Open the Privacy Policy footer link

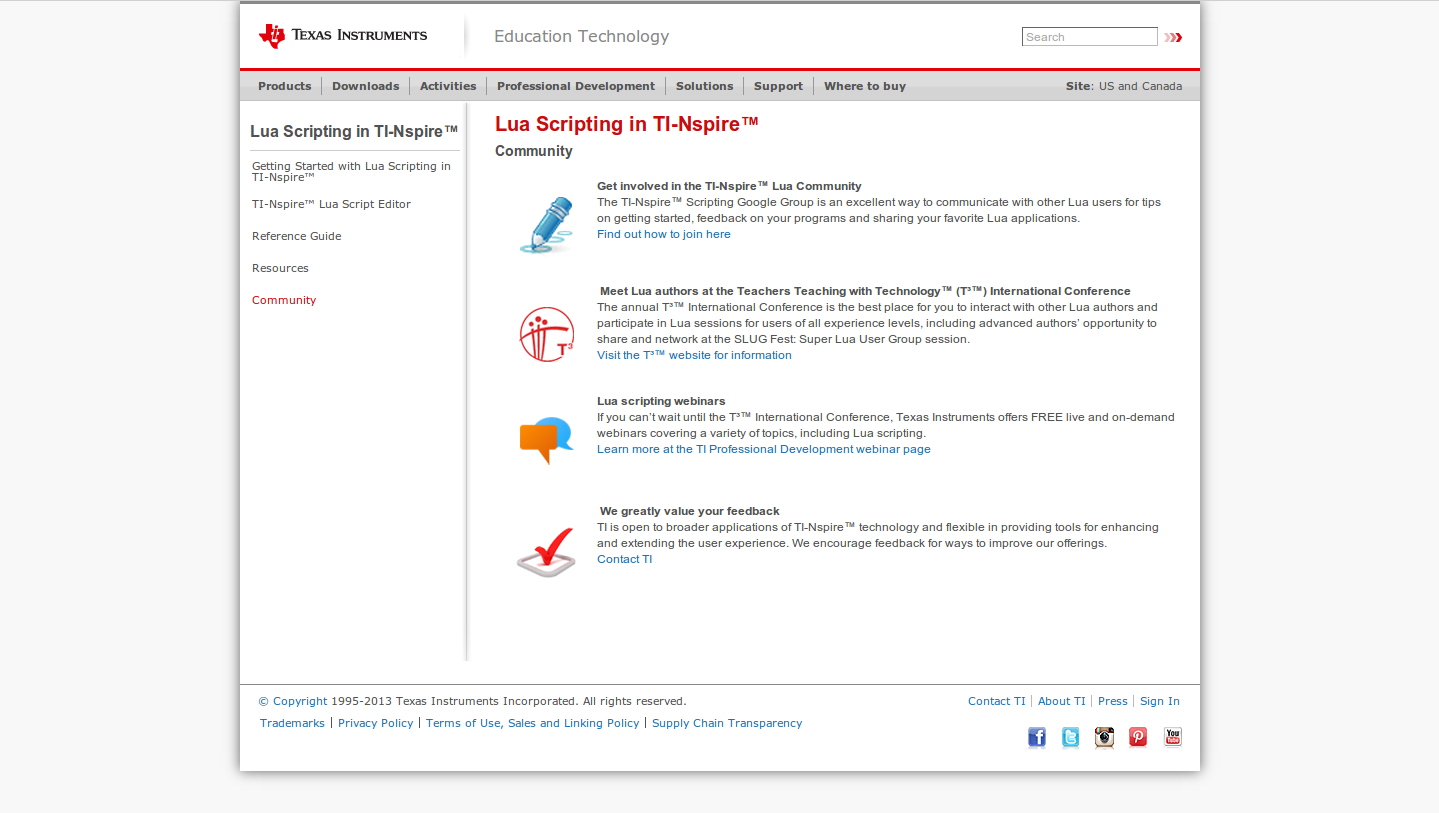[x=375, y=723]
